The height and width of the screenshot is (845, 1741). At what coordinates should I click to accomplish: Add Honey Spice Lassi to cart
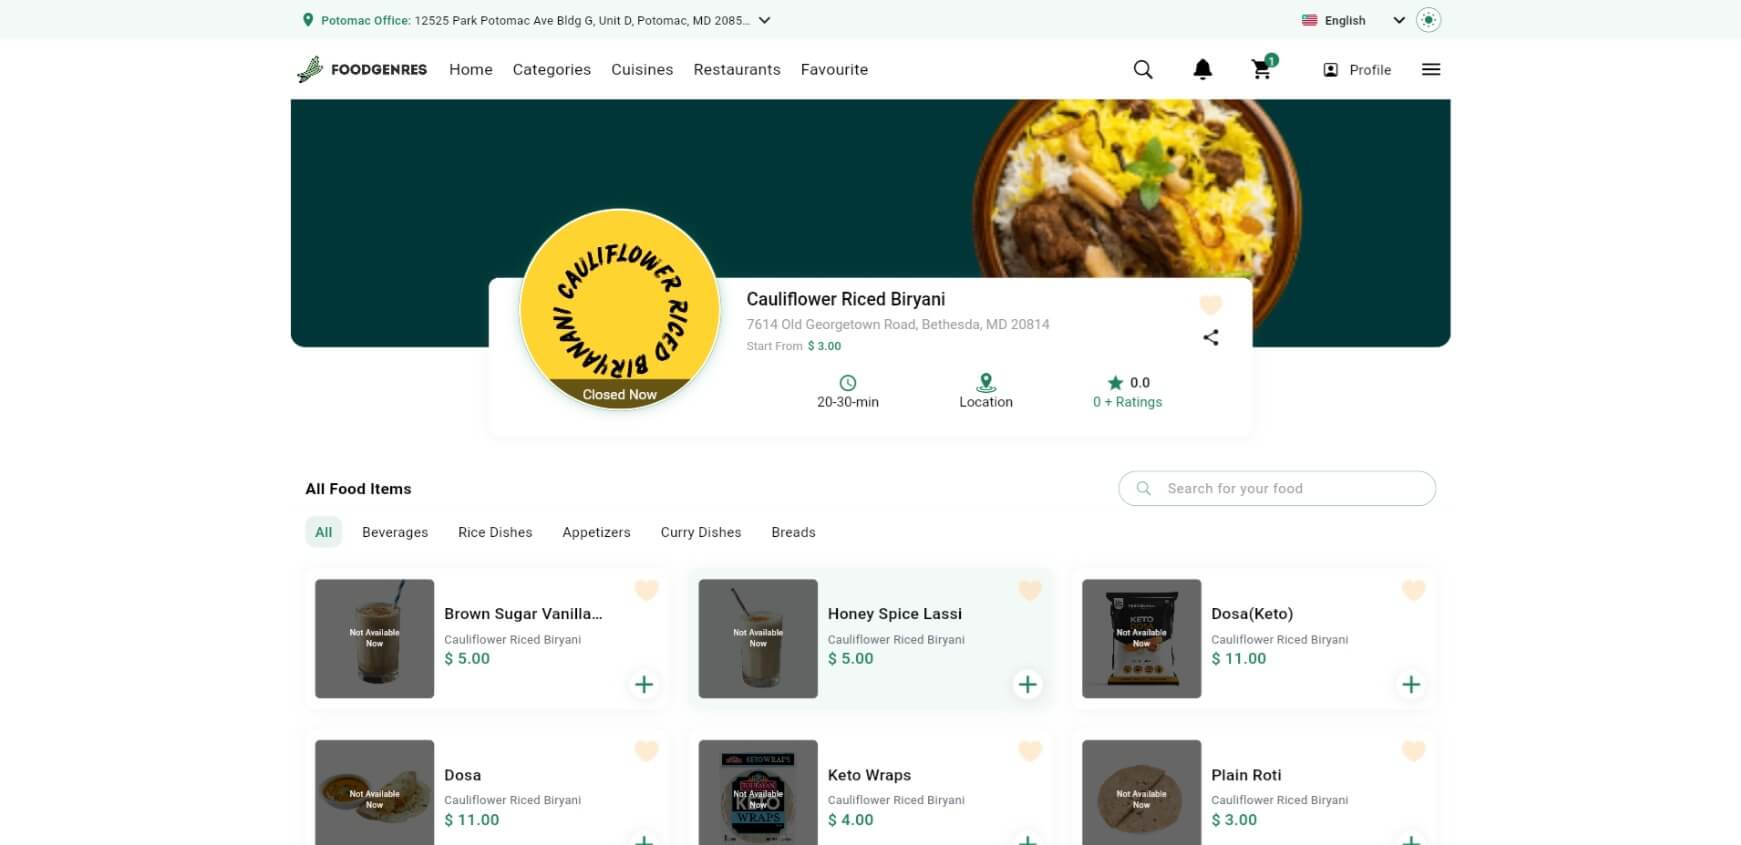click(x=1027, y=684)
